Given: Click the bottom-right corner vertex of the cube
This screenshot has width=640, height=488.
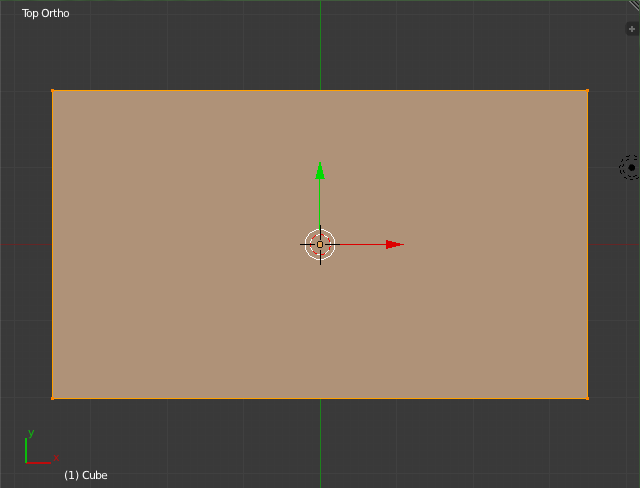Looking at the screenshot, I should 588,398.
